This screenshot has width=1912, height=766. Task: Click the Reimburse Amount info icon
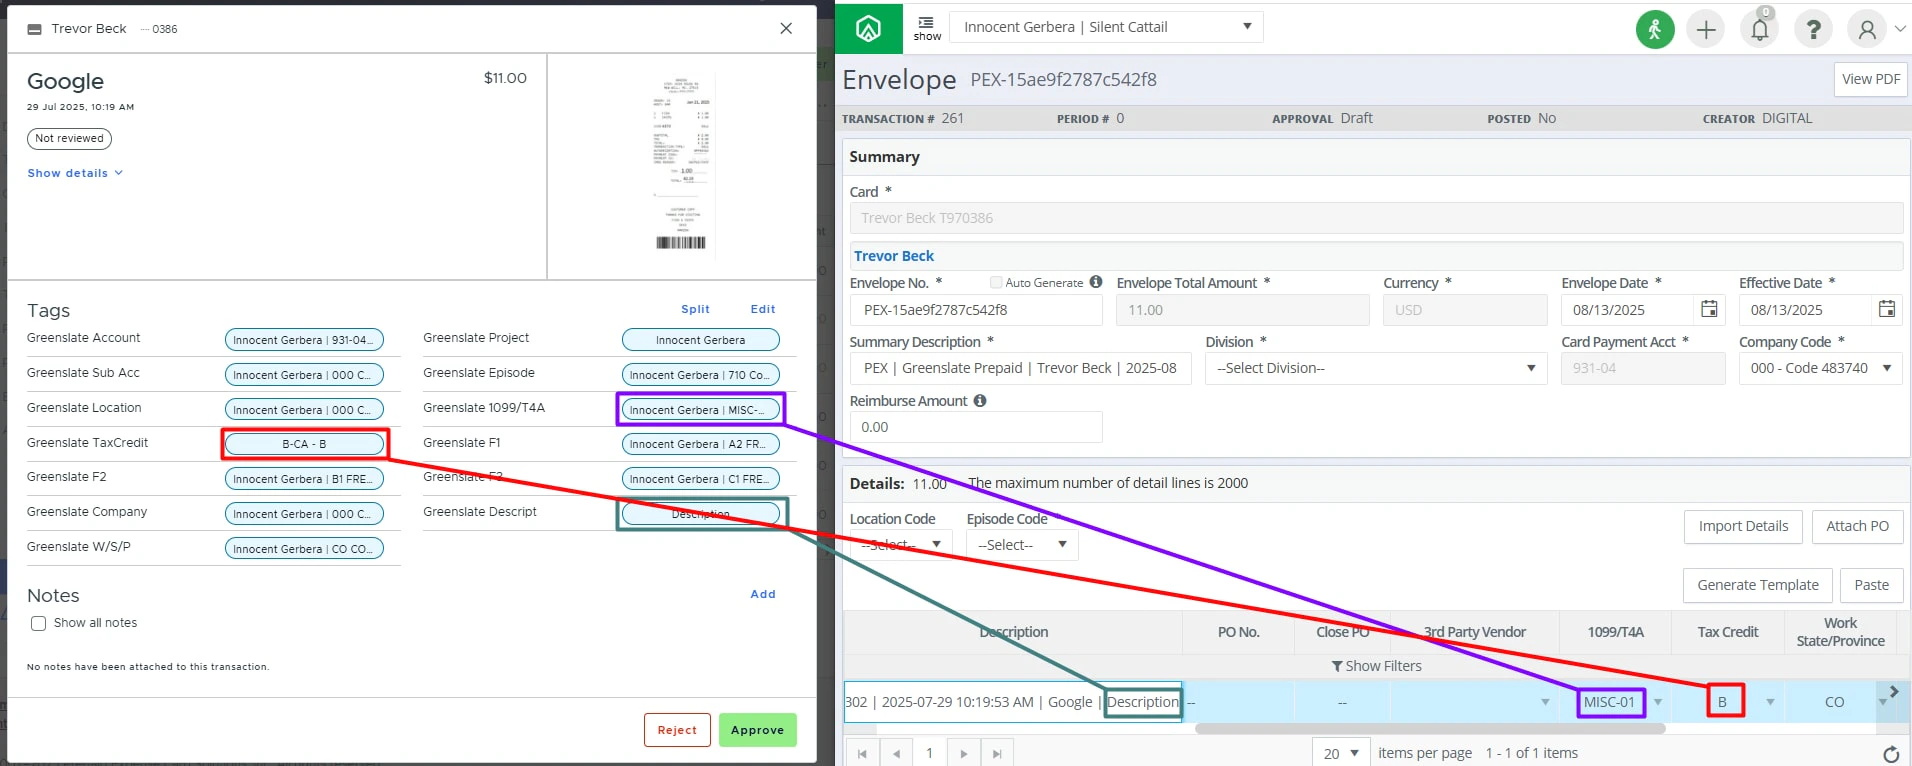[x=980, y=400]
